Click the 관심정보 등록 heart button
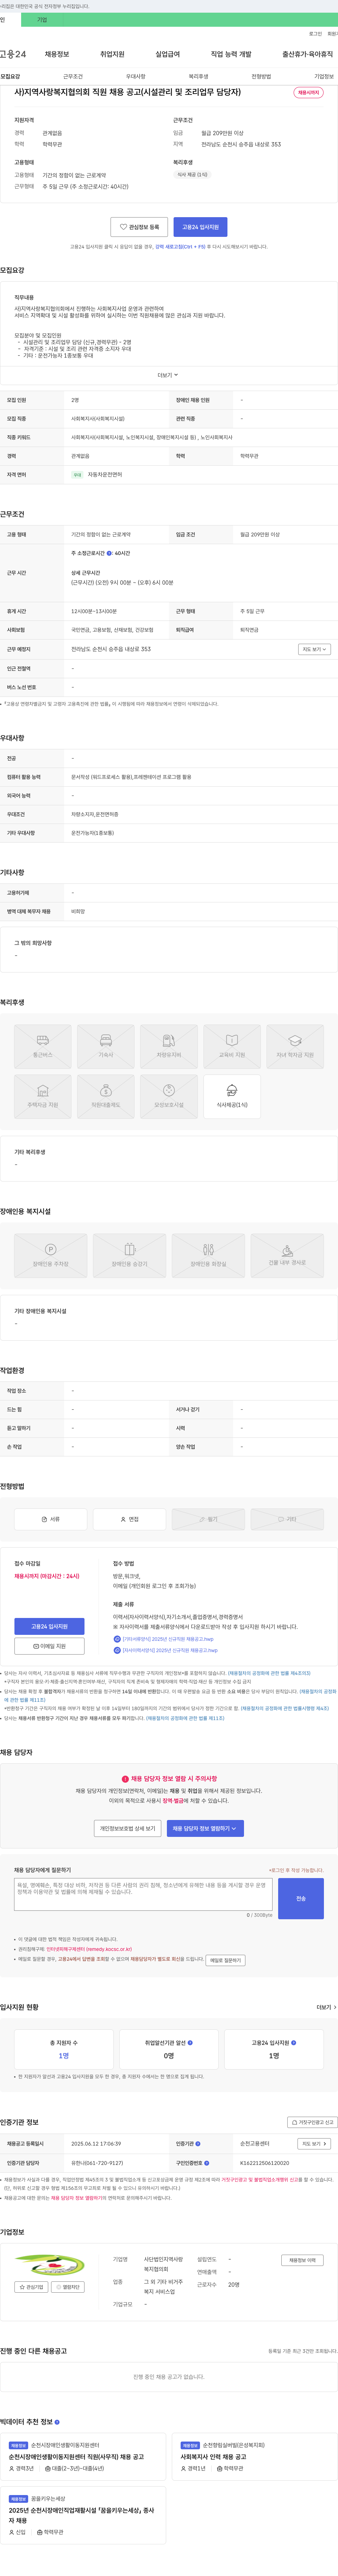This screenshot has height=2576, width=338. coord(139,227)
